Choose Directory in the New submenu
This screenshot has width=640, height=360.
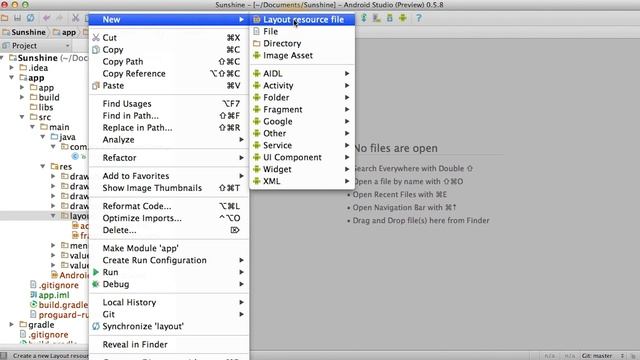302,43
